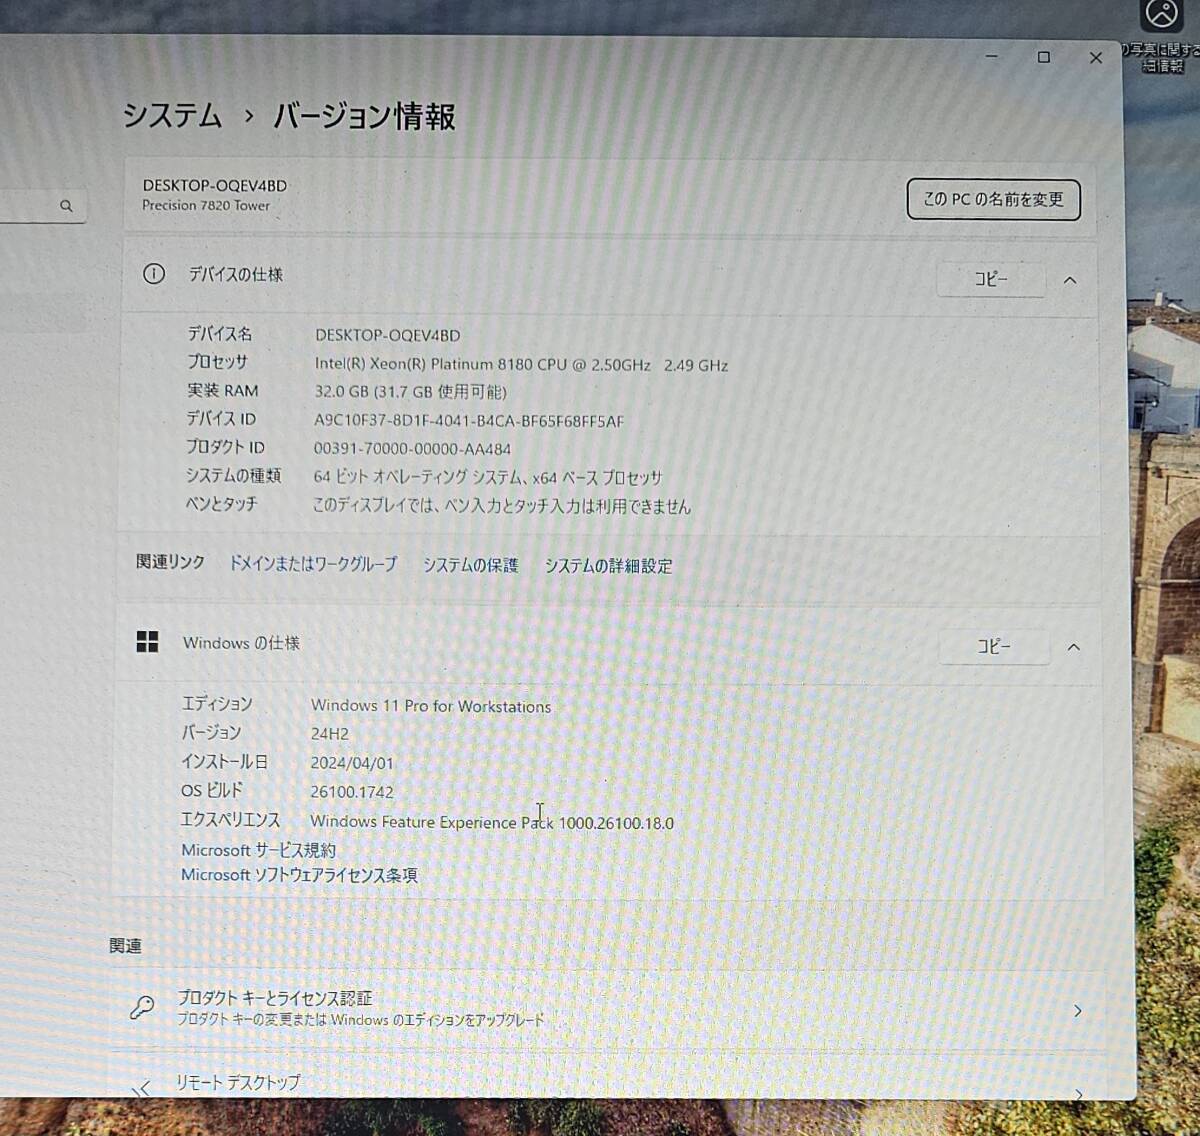Click the chevron arrow on プロダクト キーとライセンス認証 row
1200x1136 pixels.
coord(1078,1011)
